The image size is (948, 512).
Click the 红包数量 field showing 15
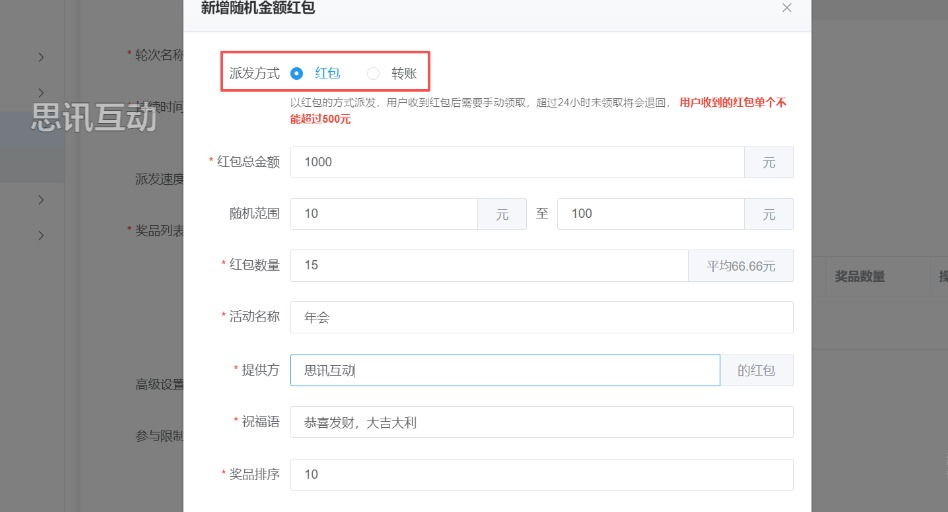[x=488, y=265]
